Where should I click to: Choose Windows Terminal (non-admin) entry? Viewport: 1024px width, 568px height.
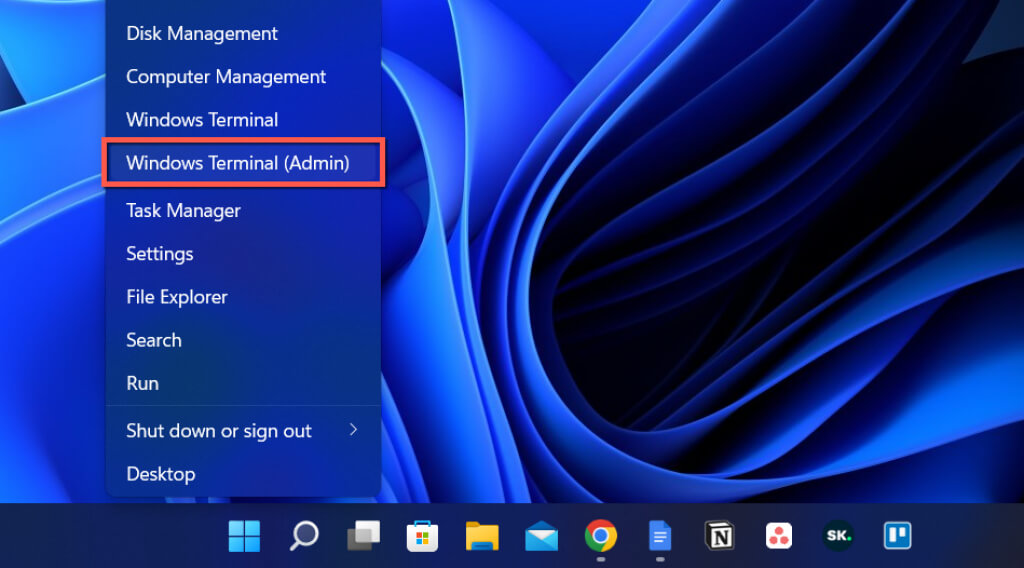pyautogui.click(x=243, y=119)
